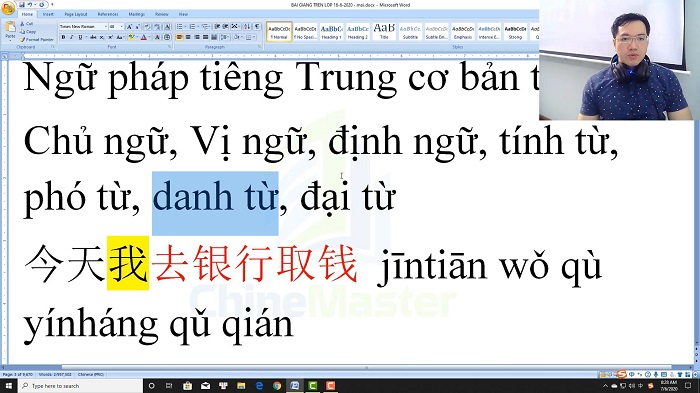
Task: Open the References ribbon tab
Action: (108, 14)
